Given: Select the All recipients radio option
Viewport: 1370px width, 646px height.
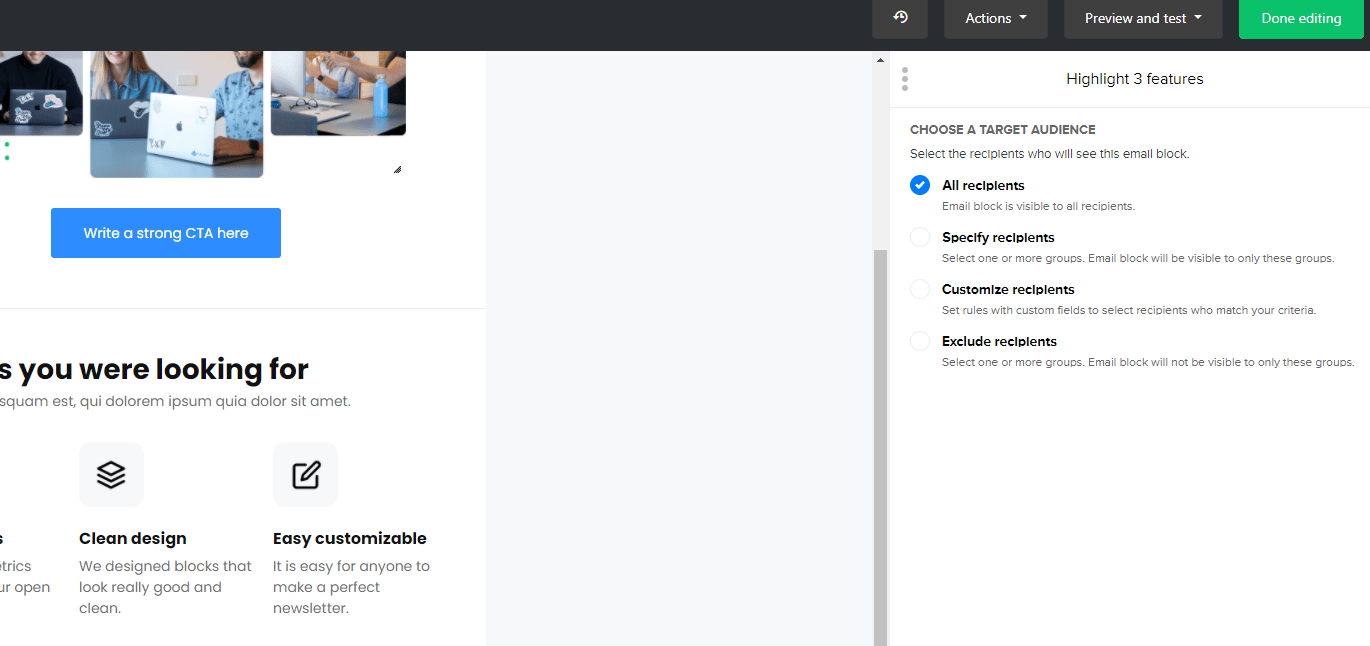Looking at the screenshot, I should click(x=920, y=185).
